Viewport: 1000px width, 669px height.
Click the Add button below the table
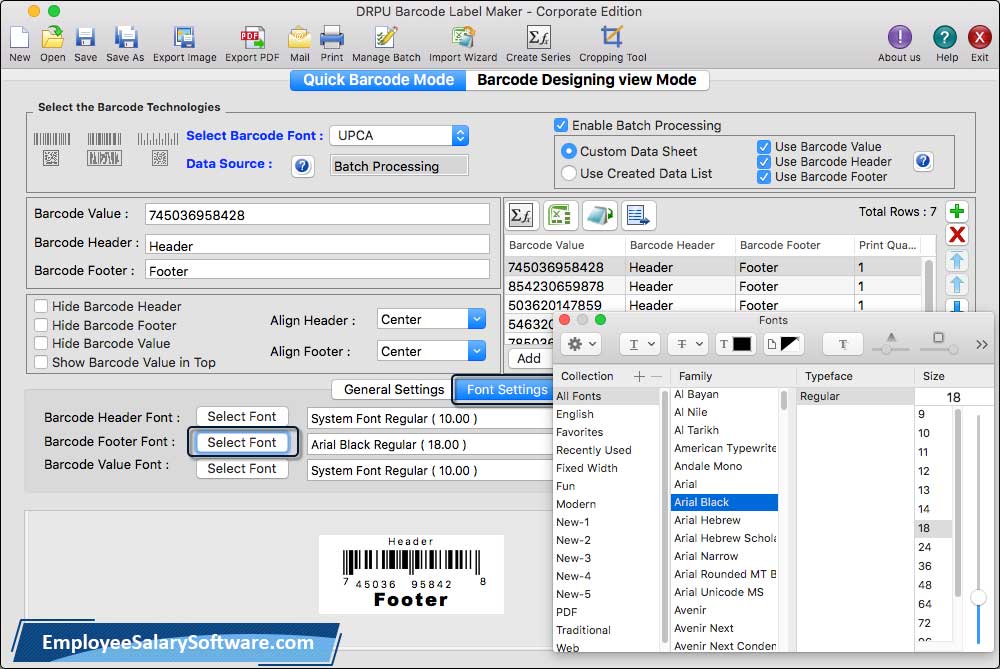(529, 358)
